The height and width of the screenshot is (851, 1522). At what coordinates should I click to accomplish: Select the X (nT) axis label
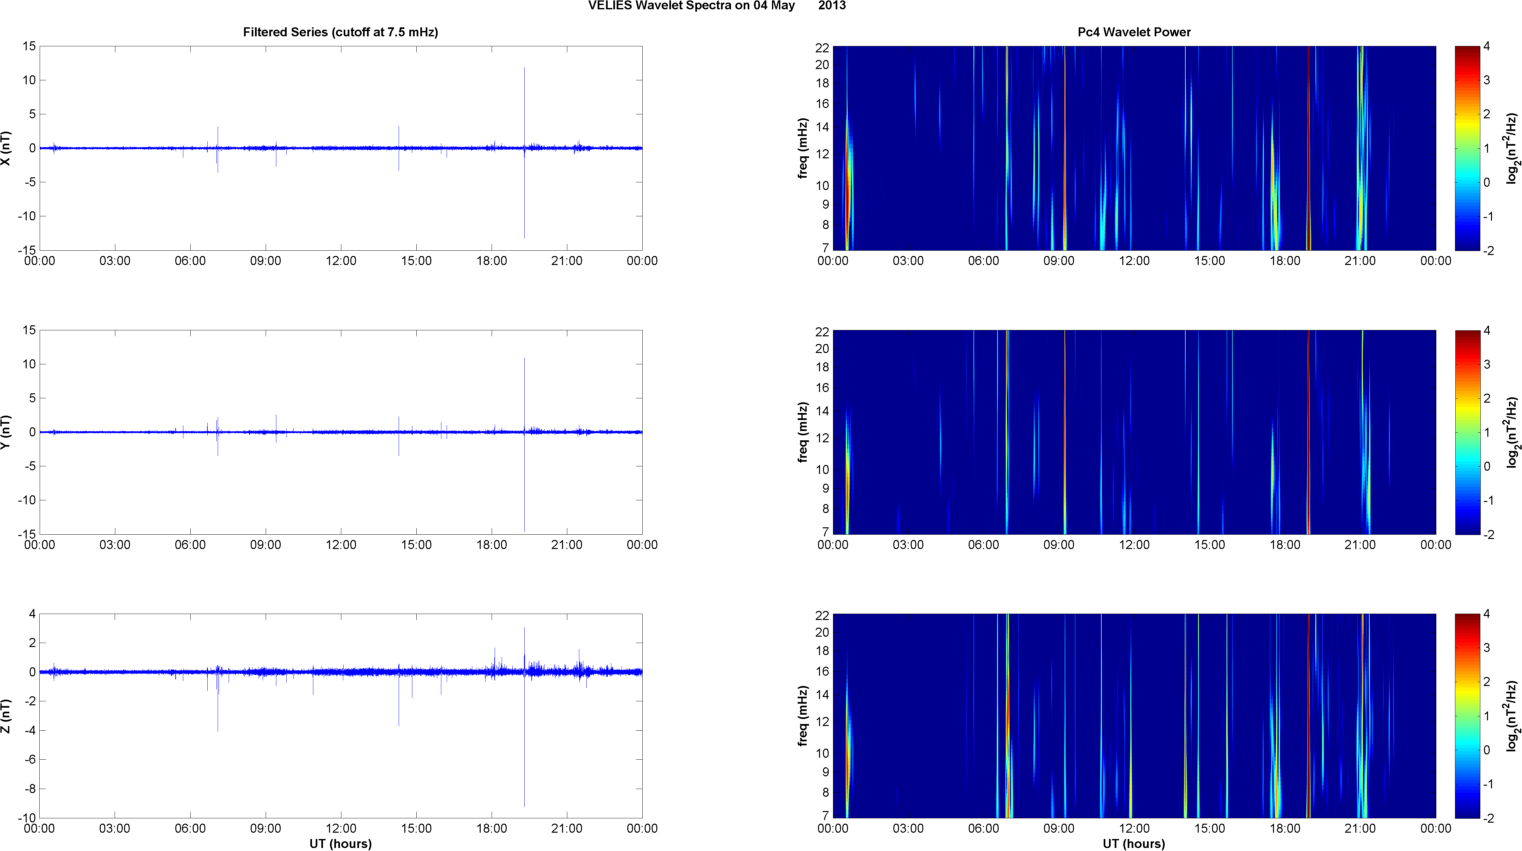6,148
